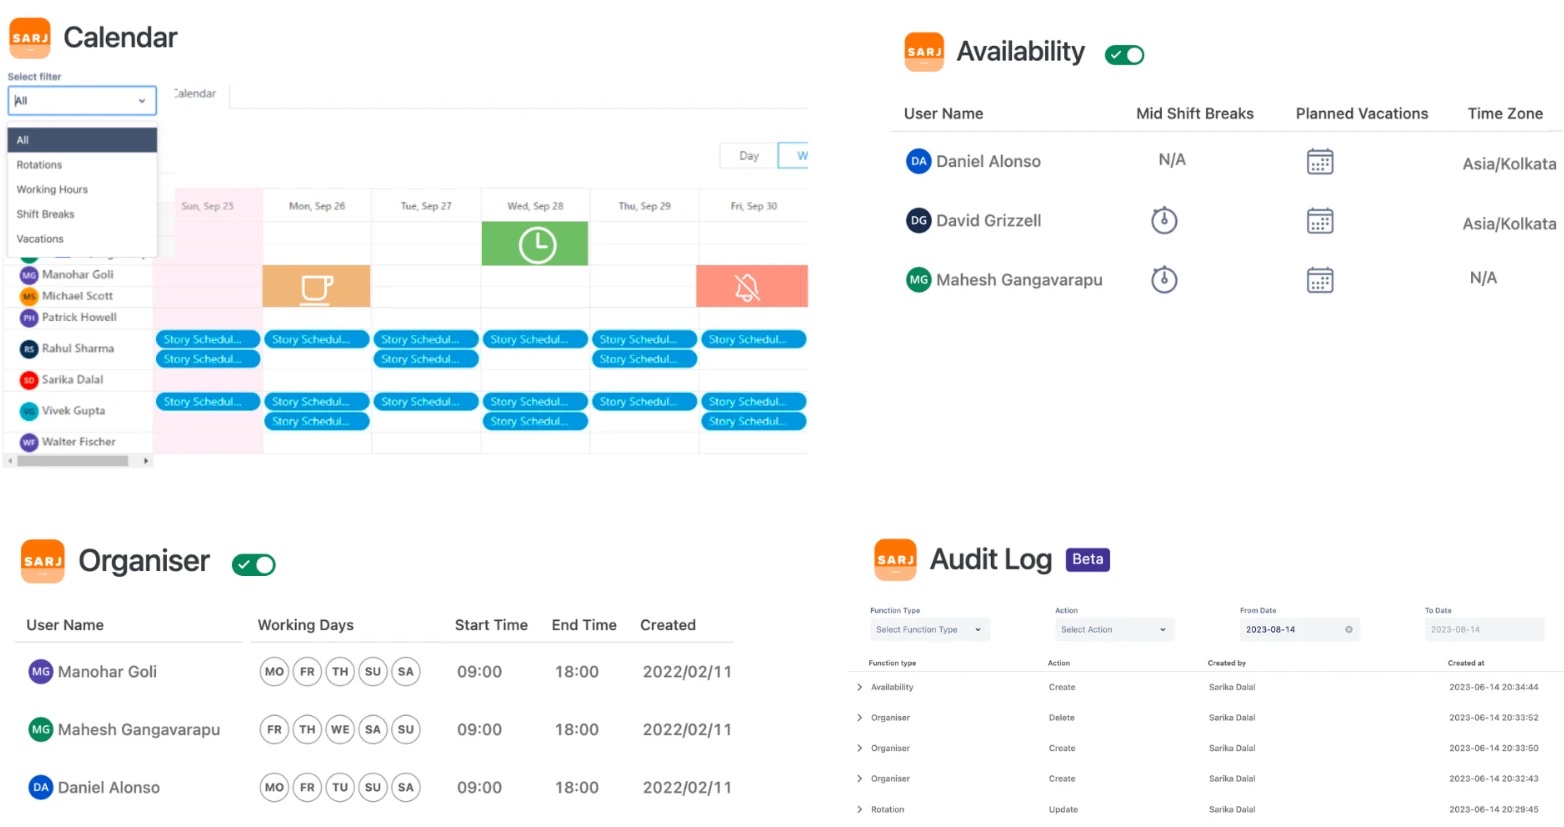Open the Select Function Type dropdown

930,630
